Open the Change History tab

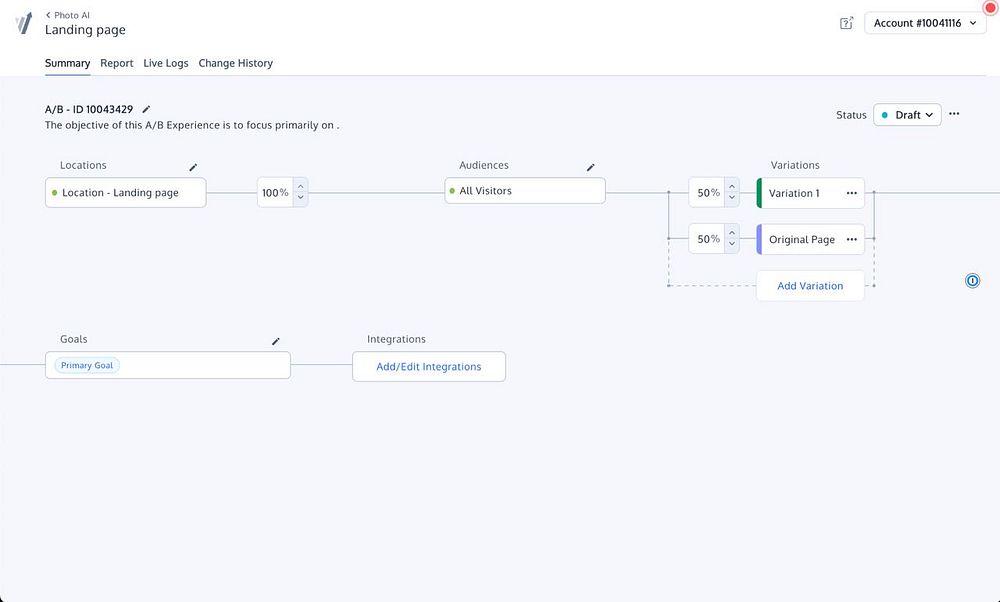coord(235,63)
